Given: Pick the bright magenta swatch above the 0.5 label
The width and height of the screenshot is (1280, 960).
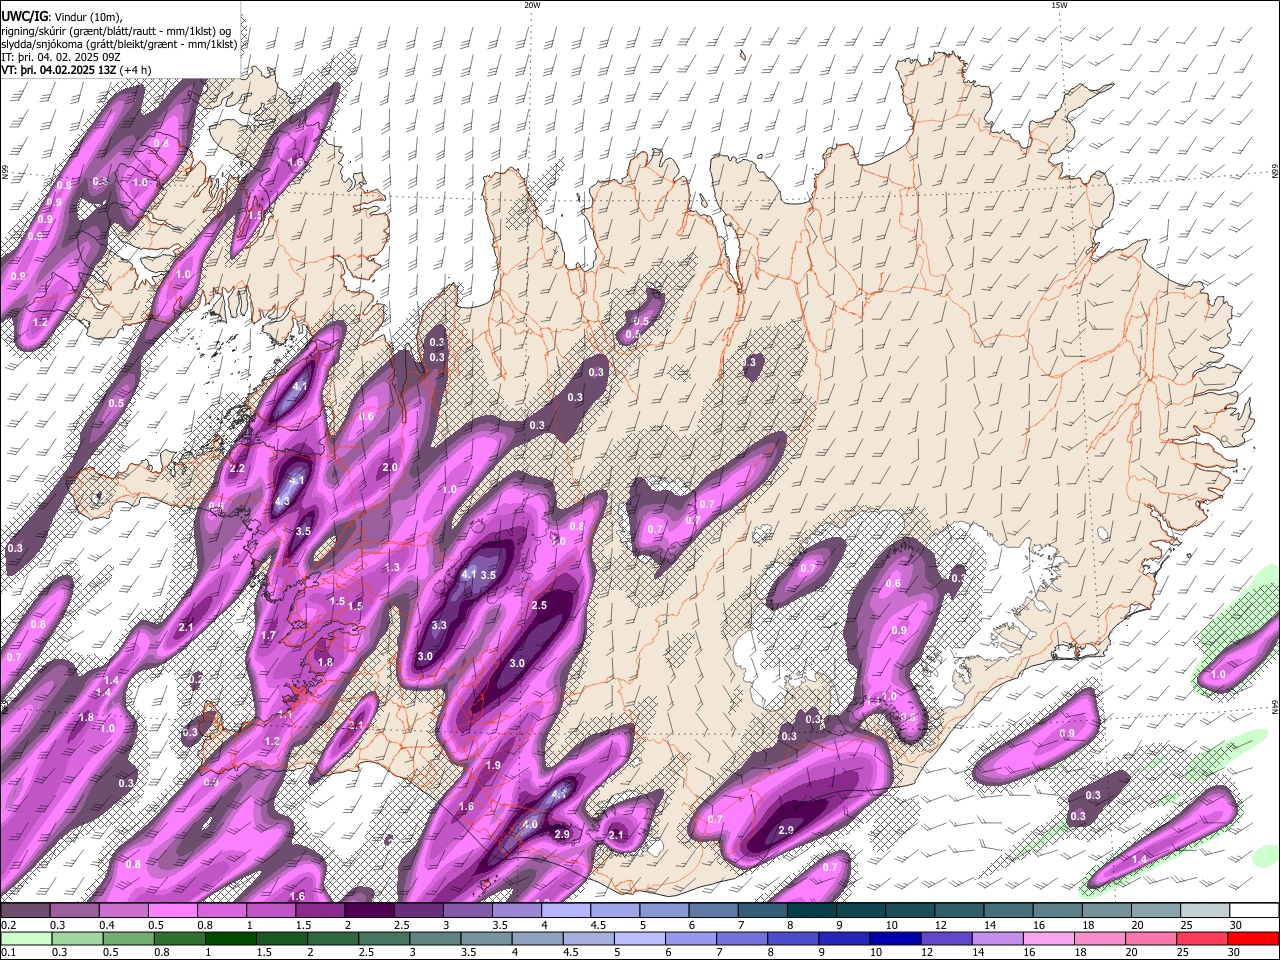Looking at the screenshot, I should pos(172,911).
